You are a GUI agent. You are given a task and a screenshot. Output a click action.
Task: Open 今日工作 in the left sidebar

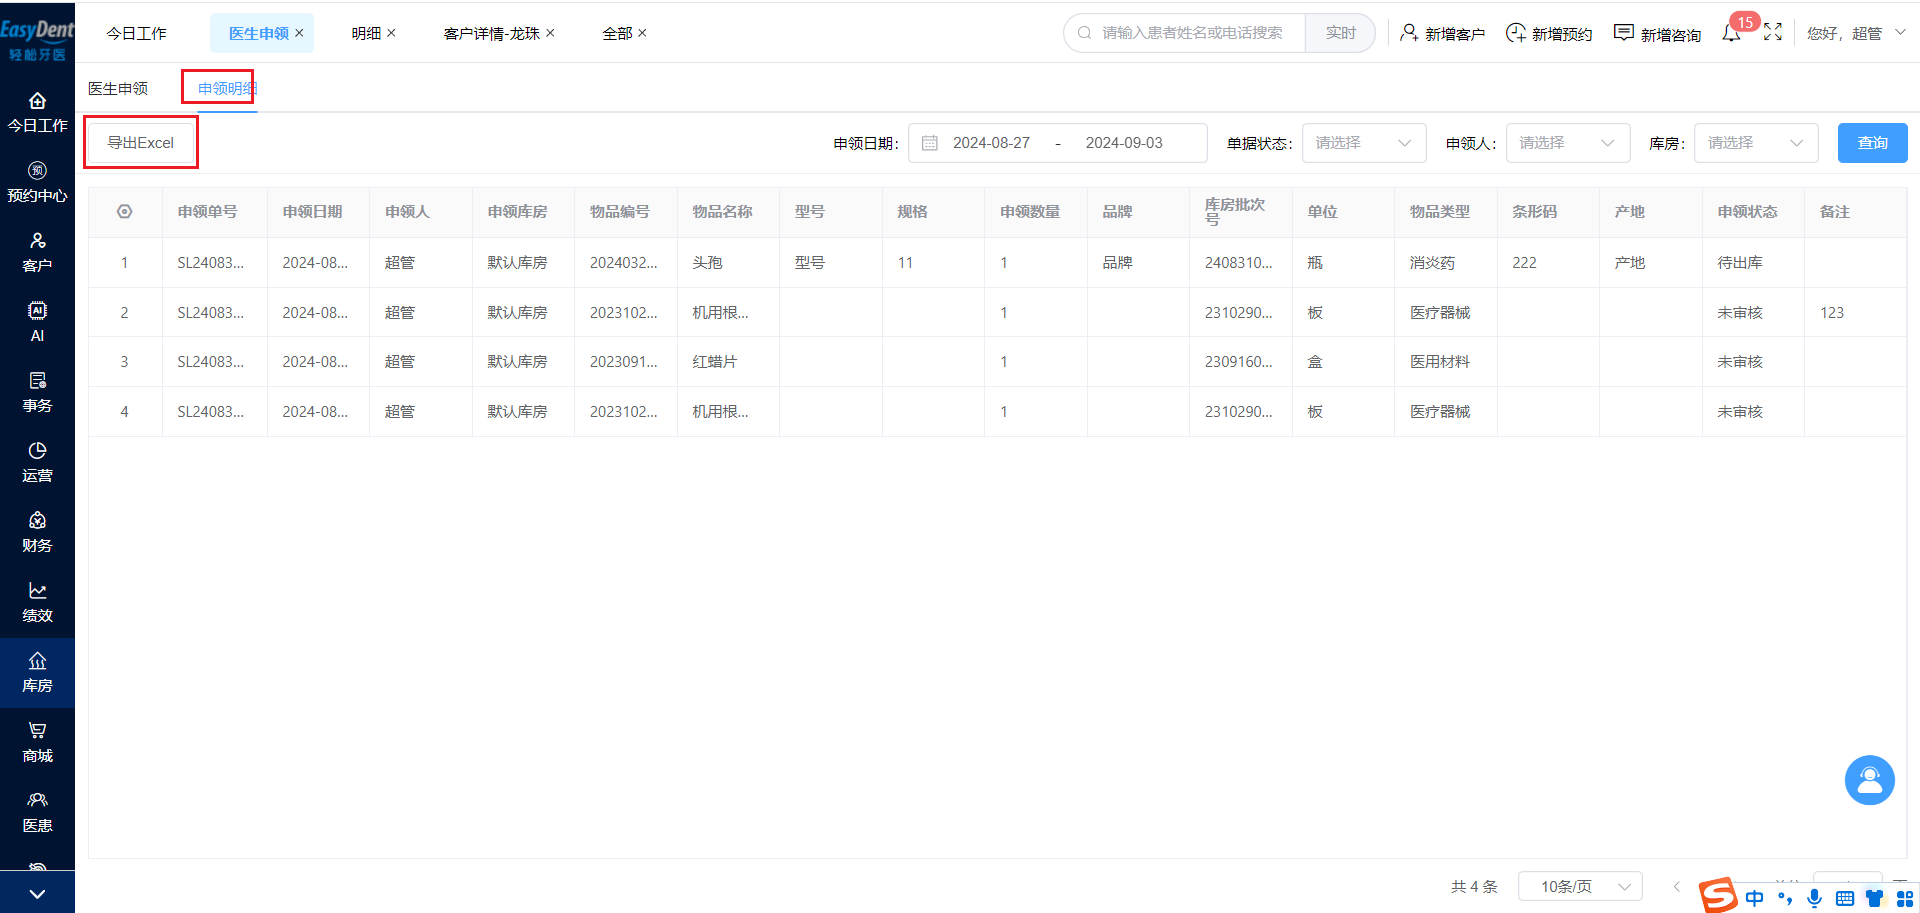37,112
